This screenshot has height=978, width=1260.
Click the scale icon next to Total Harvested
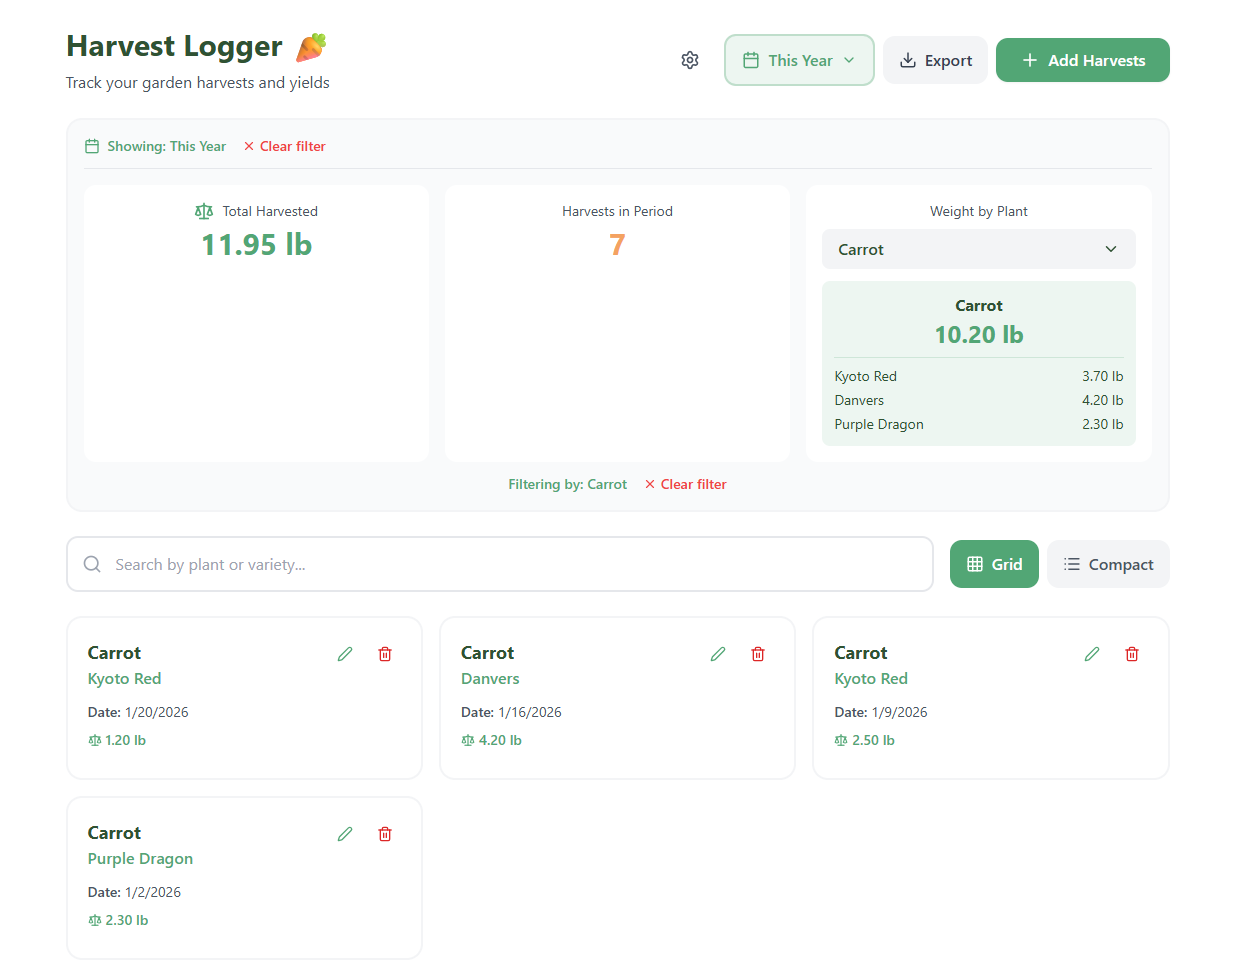click(x=203, y=211)
